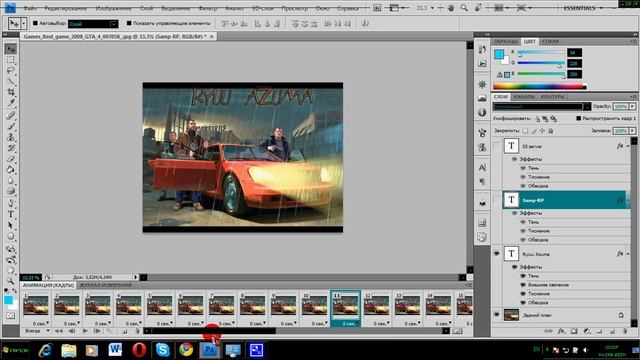Enable the Показать управляющие элементы checkbox
This screenshot has height=360, width=640.
click(x=129, y=23)
